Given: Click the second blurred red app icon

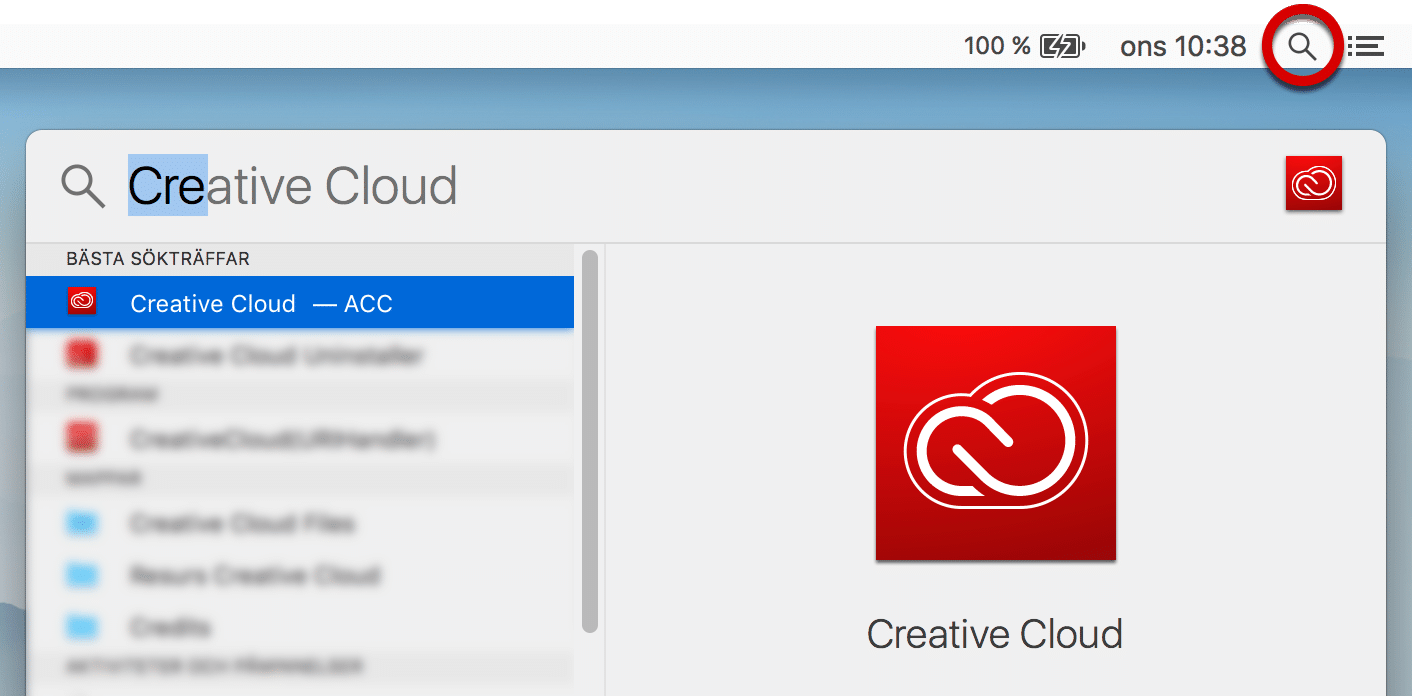Looking at the screenshot, I should coord(82,438).
